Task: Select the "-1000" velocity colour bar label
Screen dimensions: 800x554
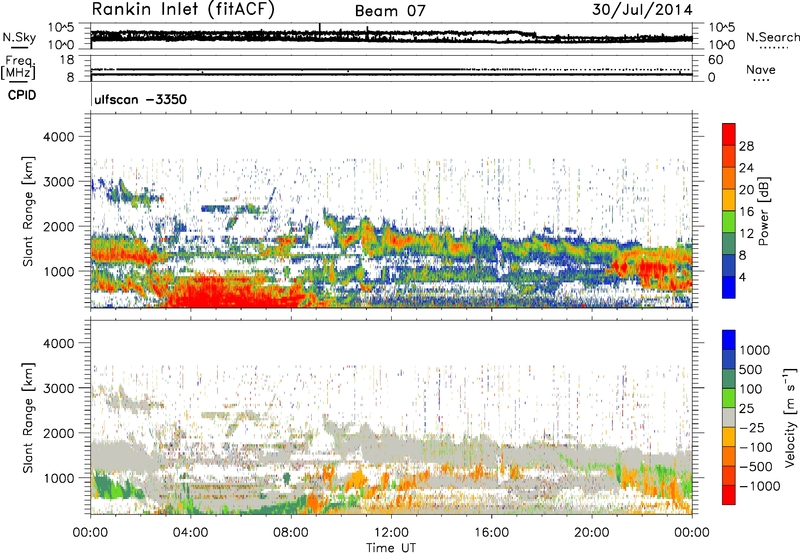Action: (x=759, y=486)
